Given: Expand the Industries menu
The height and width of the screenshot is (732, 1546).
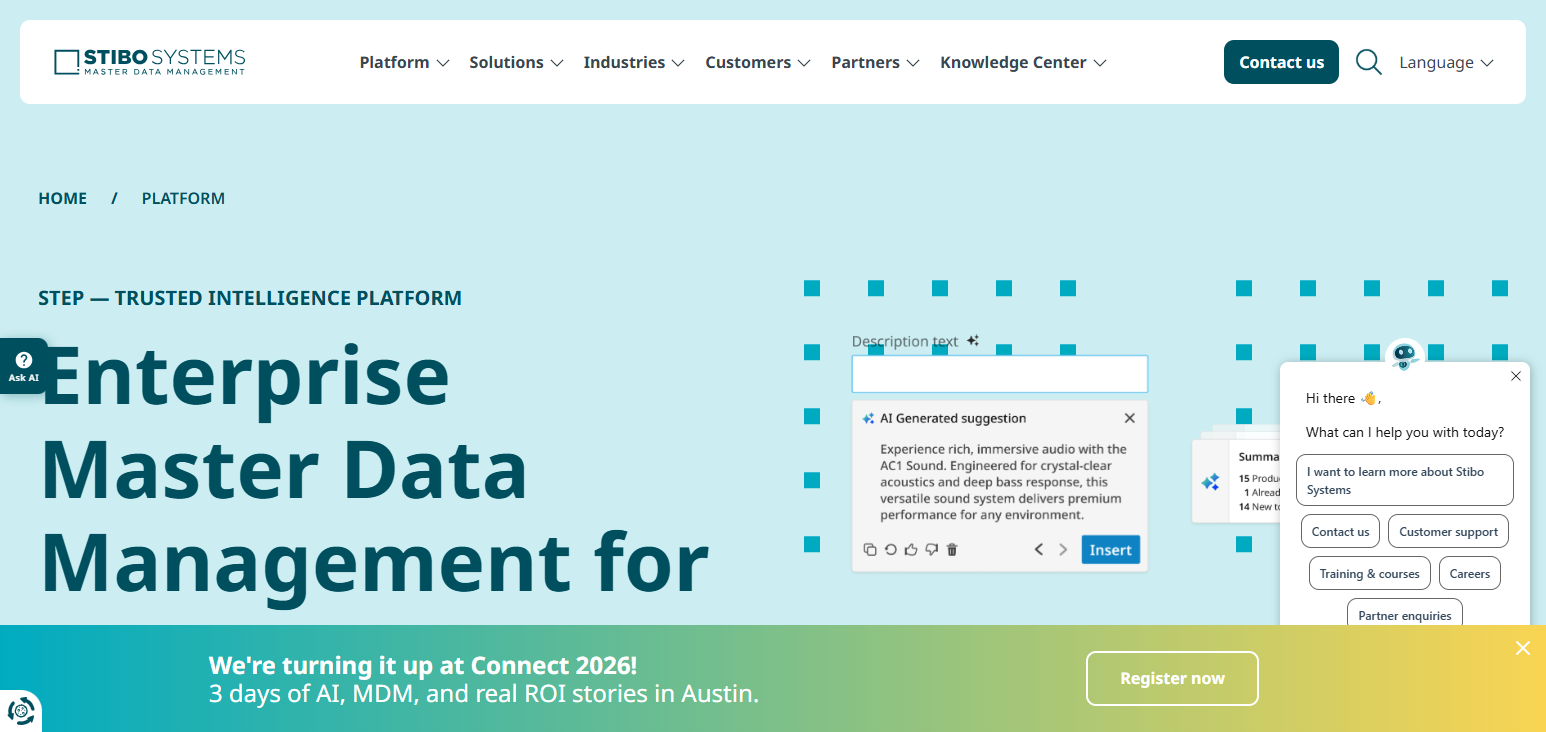Looking at the screenshot, I should 634,62.
